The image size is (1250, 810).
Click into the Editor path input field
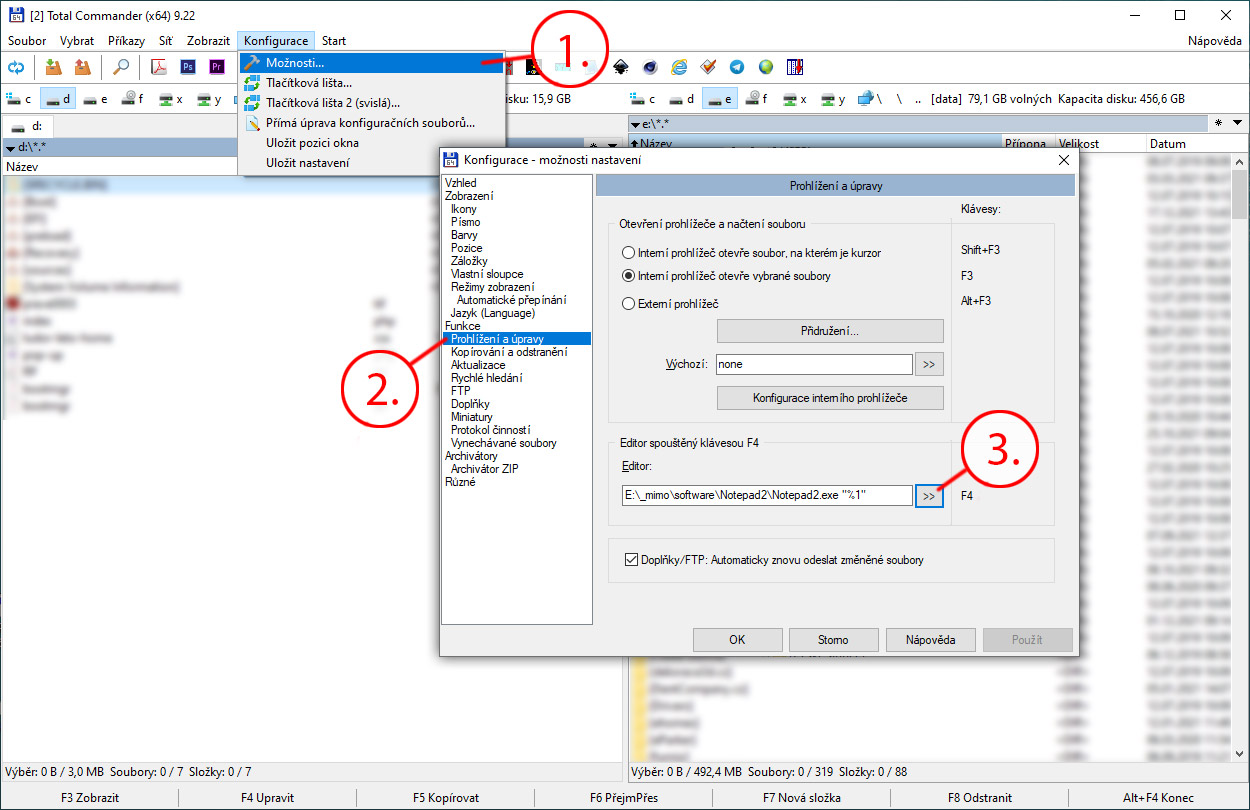coord(765,495)
